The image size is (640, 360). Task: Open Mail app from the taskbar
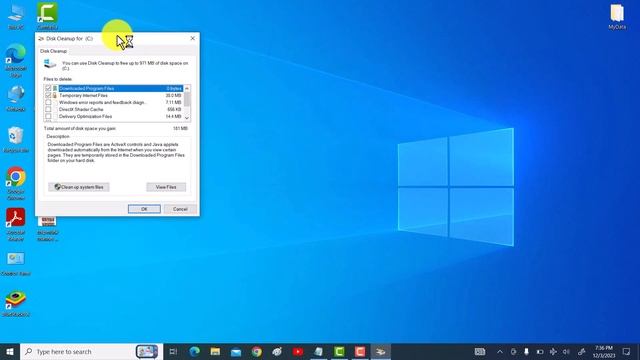coord(236,351)
